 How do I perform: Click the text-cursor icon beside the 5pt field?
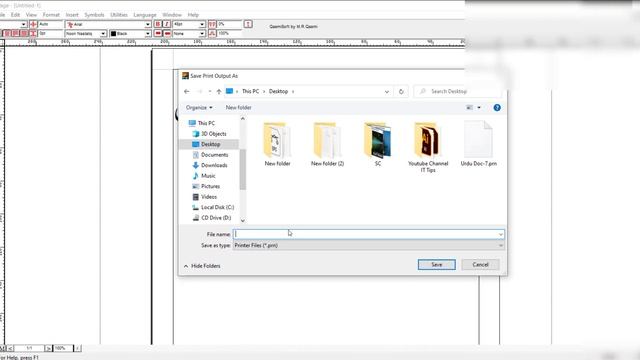pos(33,33)
